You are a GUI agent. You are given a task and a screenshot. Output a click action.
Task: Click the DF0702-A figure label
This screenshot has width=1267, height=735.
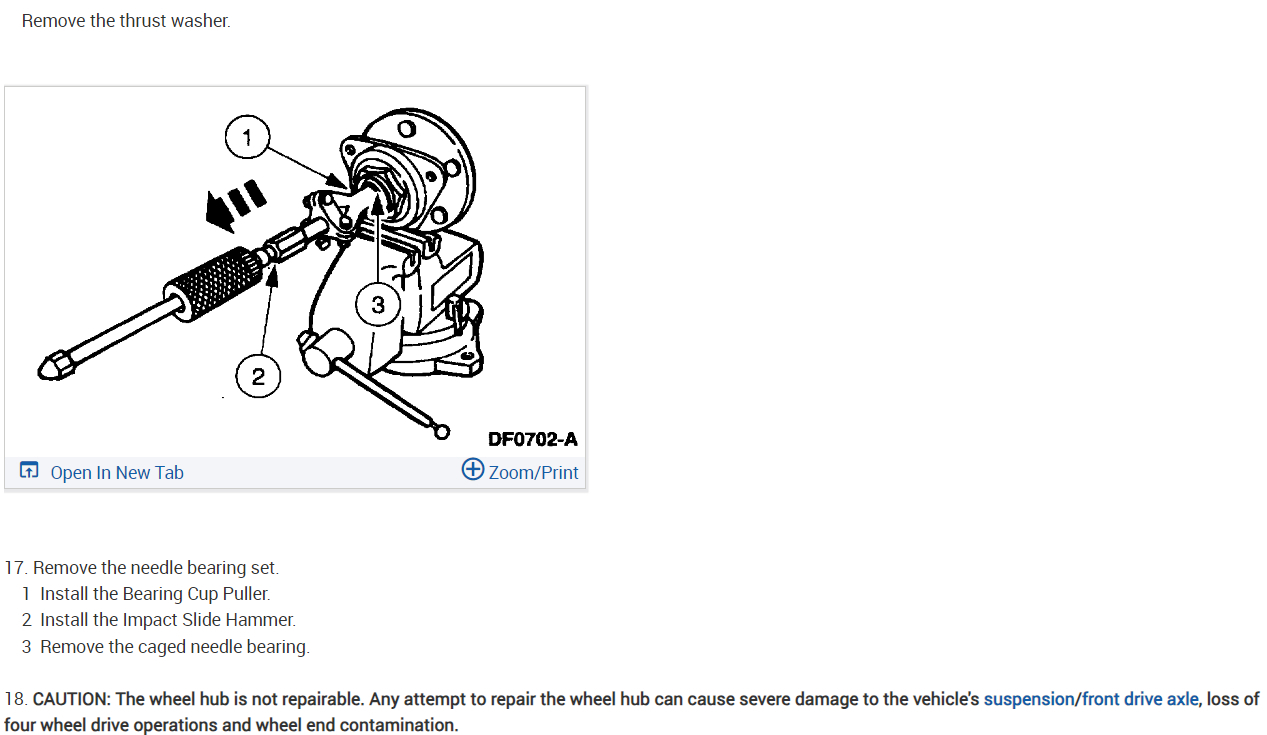coord(532,439)
